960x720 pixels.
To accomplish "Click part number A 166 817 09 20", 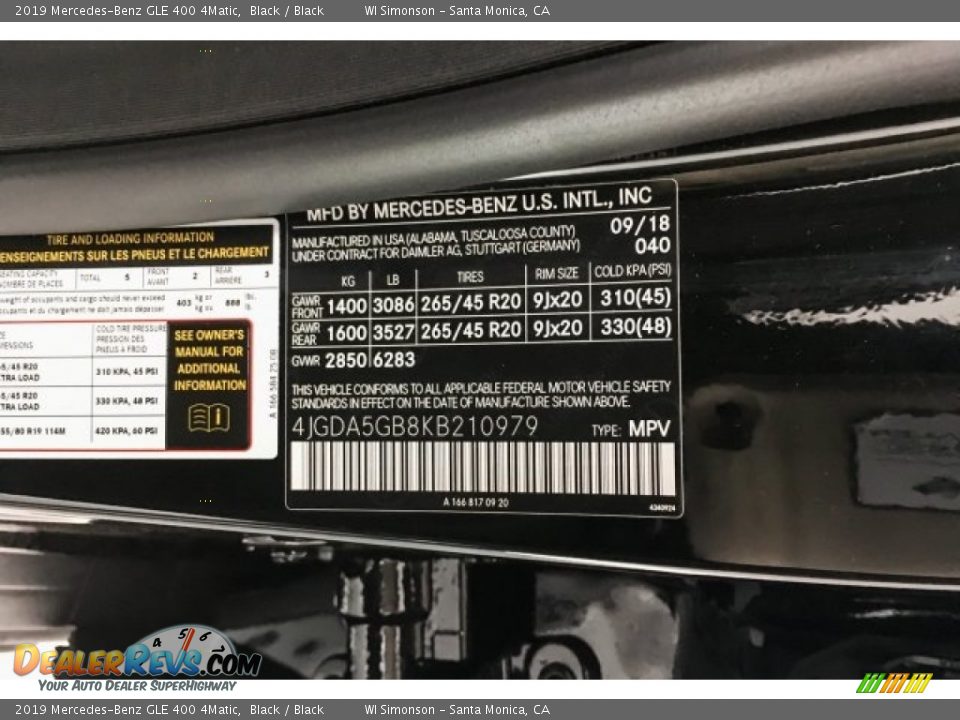I will point(475,502).
